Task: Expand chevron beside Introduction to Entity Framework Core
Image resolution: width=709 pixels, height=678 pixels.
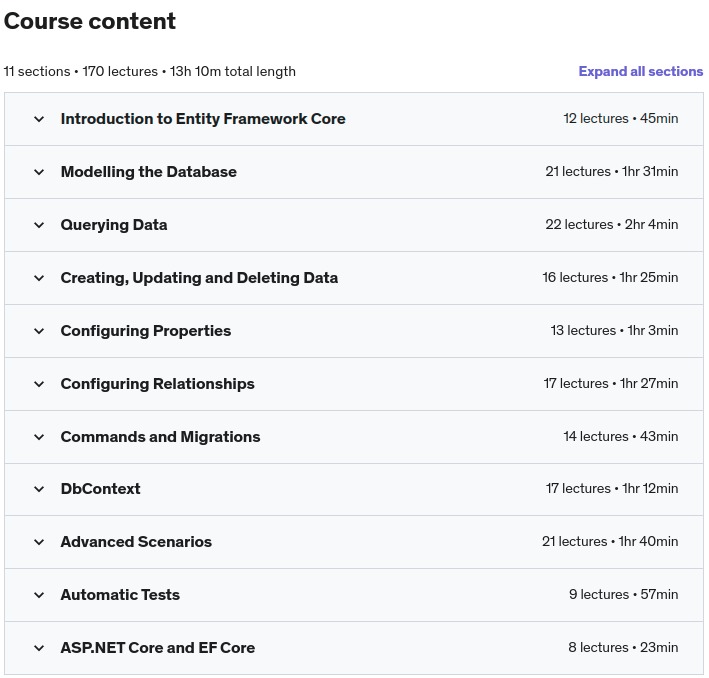Action: 39,119
